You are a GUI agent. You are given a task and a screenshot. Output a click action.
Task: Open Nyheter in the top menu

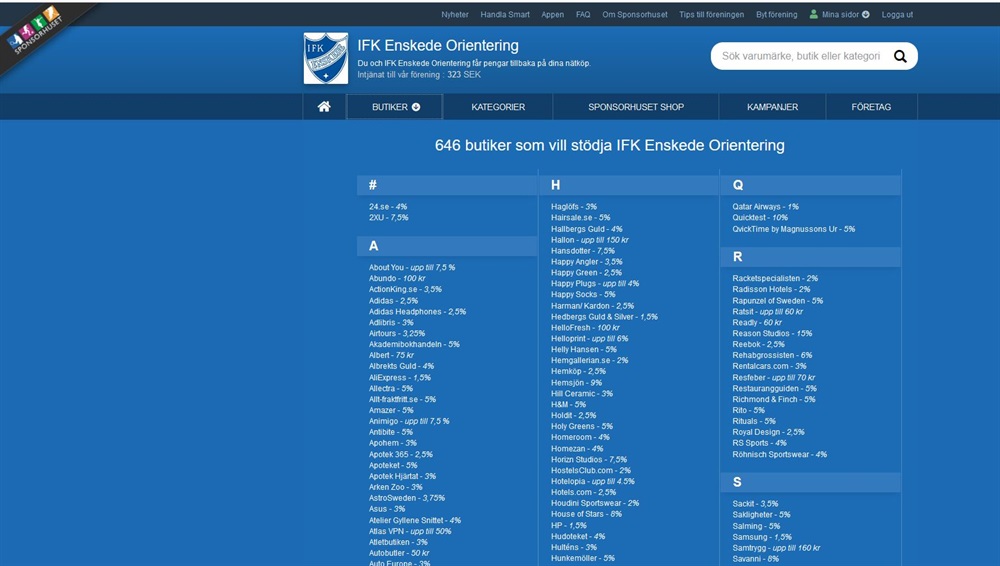pos(455,15)
